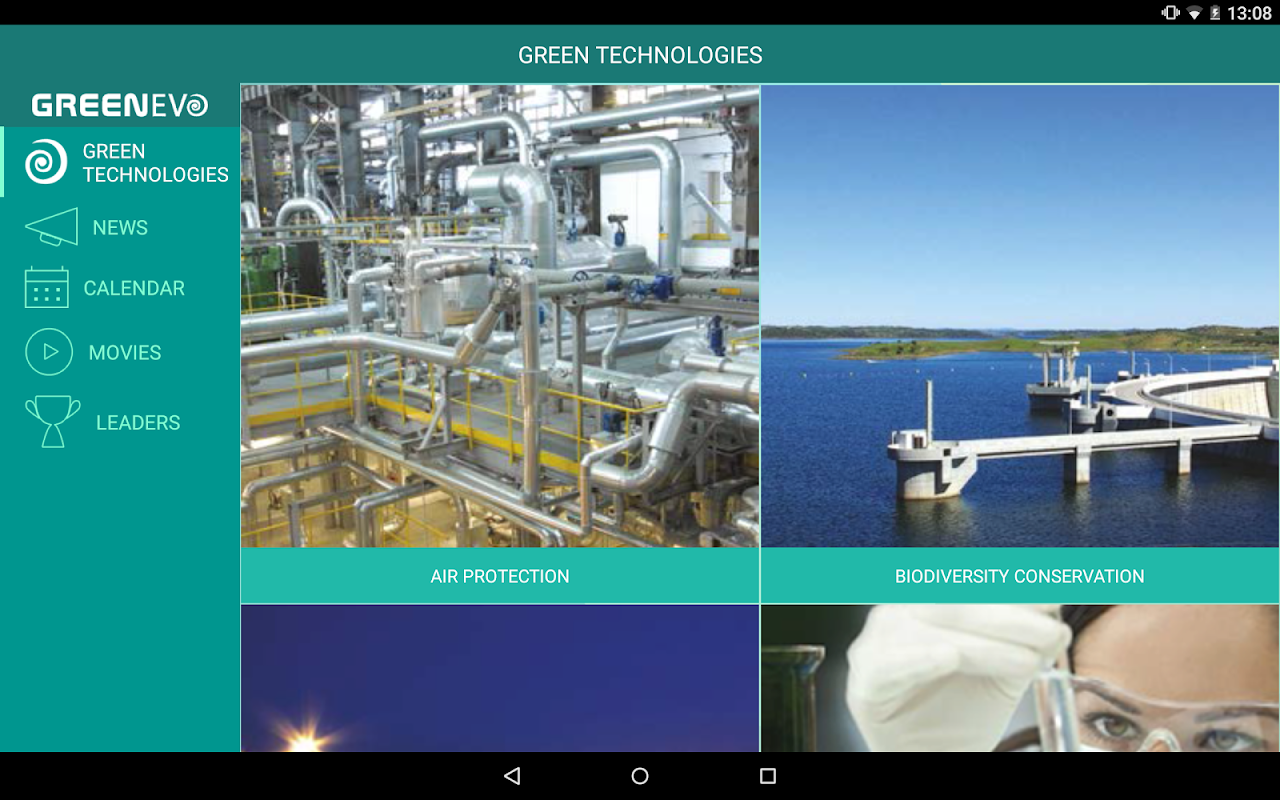Open the Green Technologies menu label
The height and width of the screenshot is (800, 1280).
coord(156,163)
